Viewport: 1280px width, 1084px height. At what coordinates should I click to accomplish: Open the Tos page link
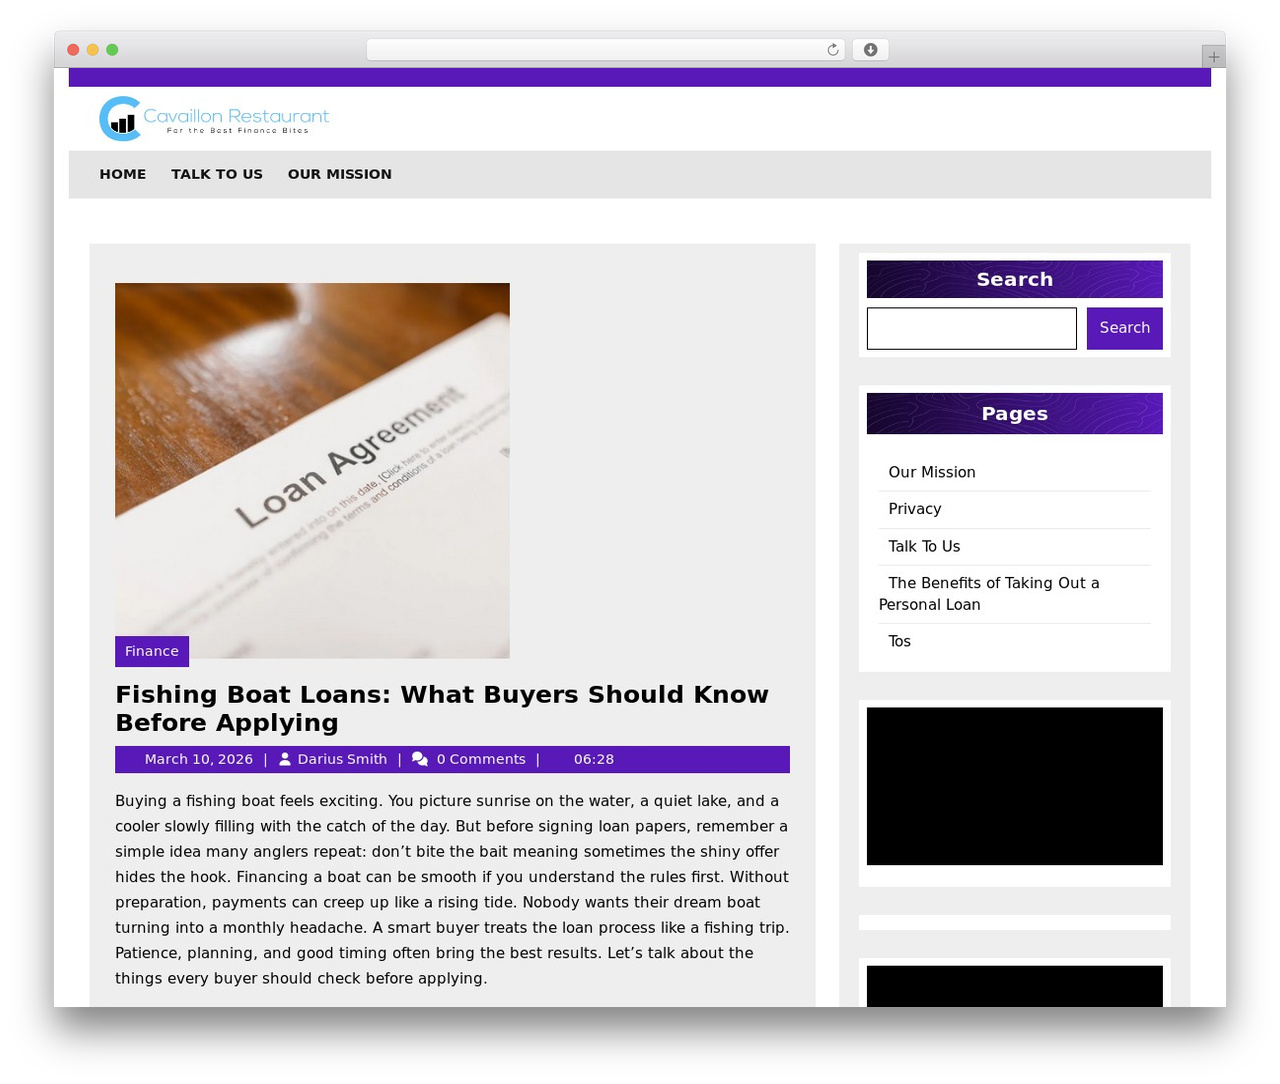[x=900, y=641]
